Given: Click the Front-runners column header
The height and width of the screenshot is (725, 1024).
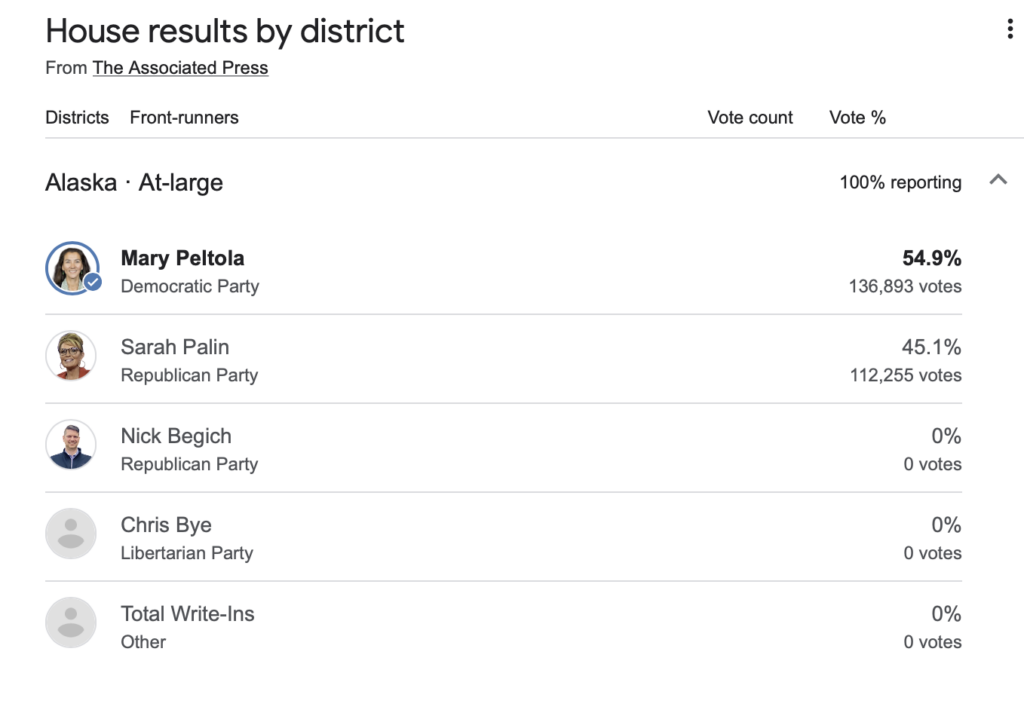Looking at the screenshot, I should pos(184,118).
